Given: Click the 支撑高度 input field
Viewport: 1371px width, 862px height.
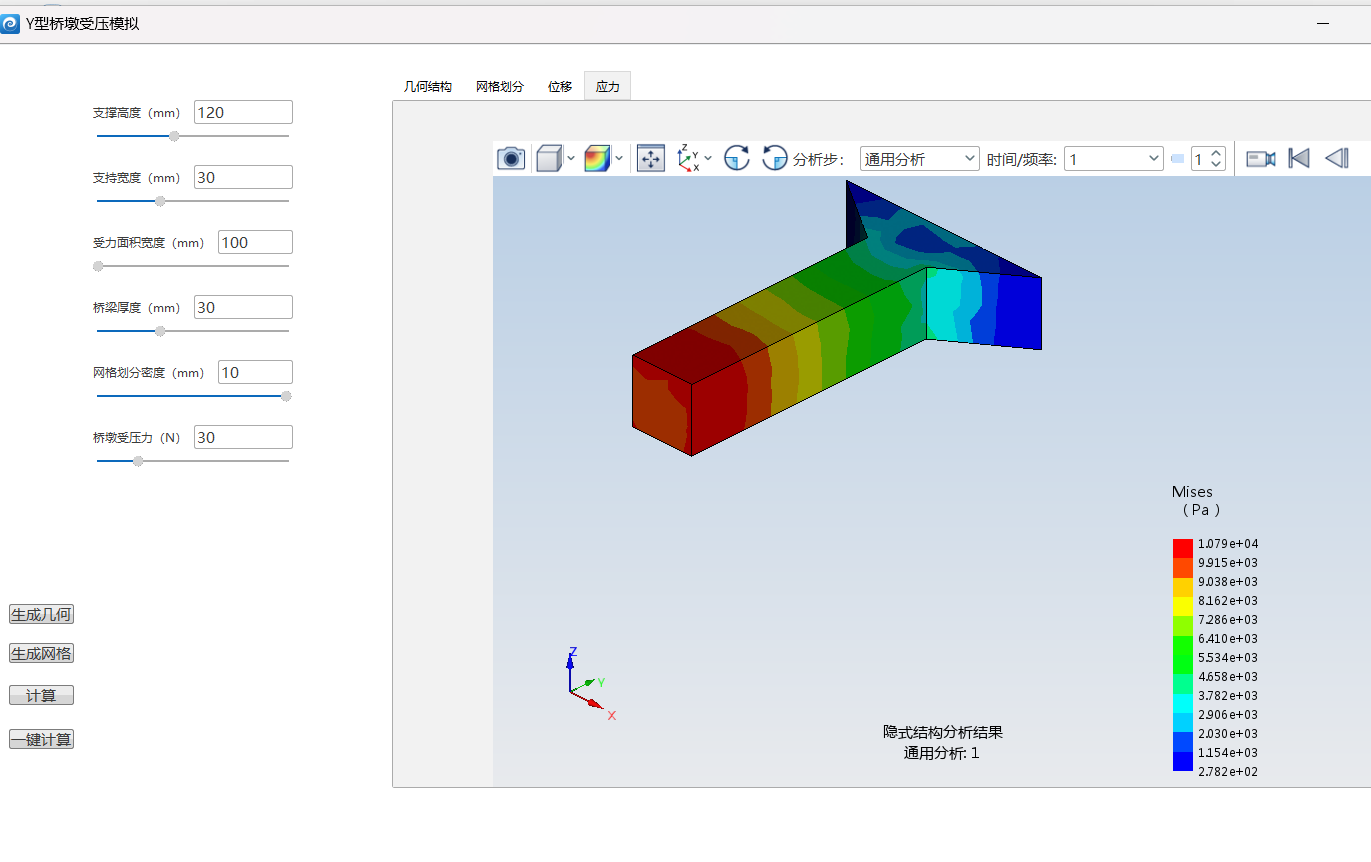Looking at the screenshot, I should point(243,112).
